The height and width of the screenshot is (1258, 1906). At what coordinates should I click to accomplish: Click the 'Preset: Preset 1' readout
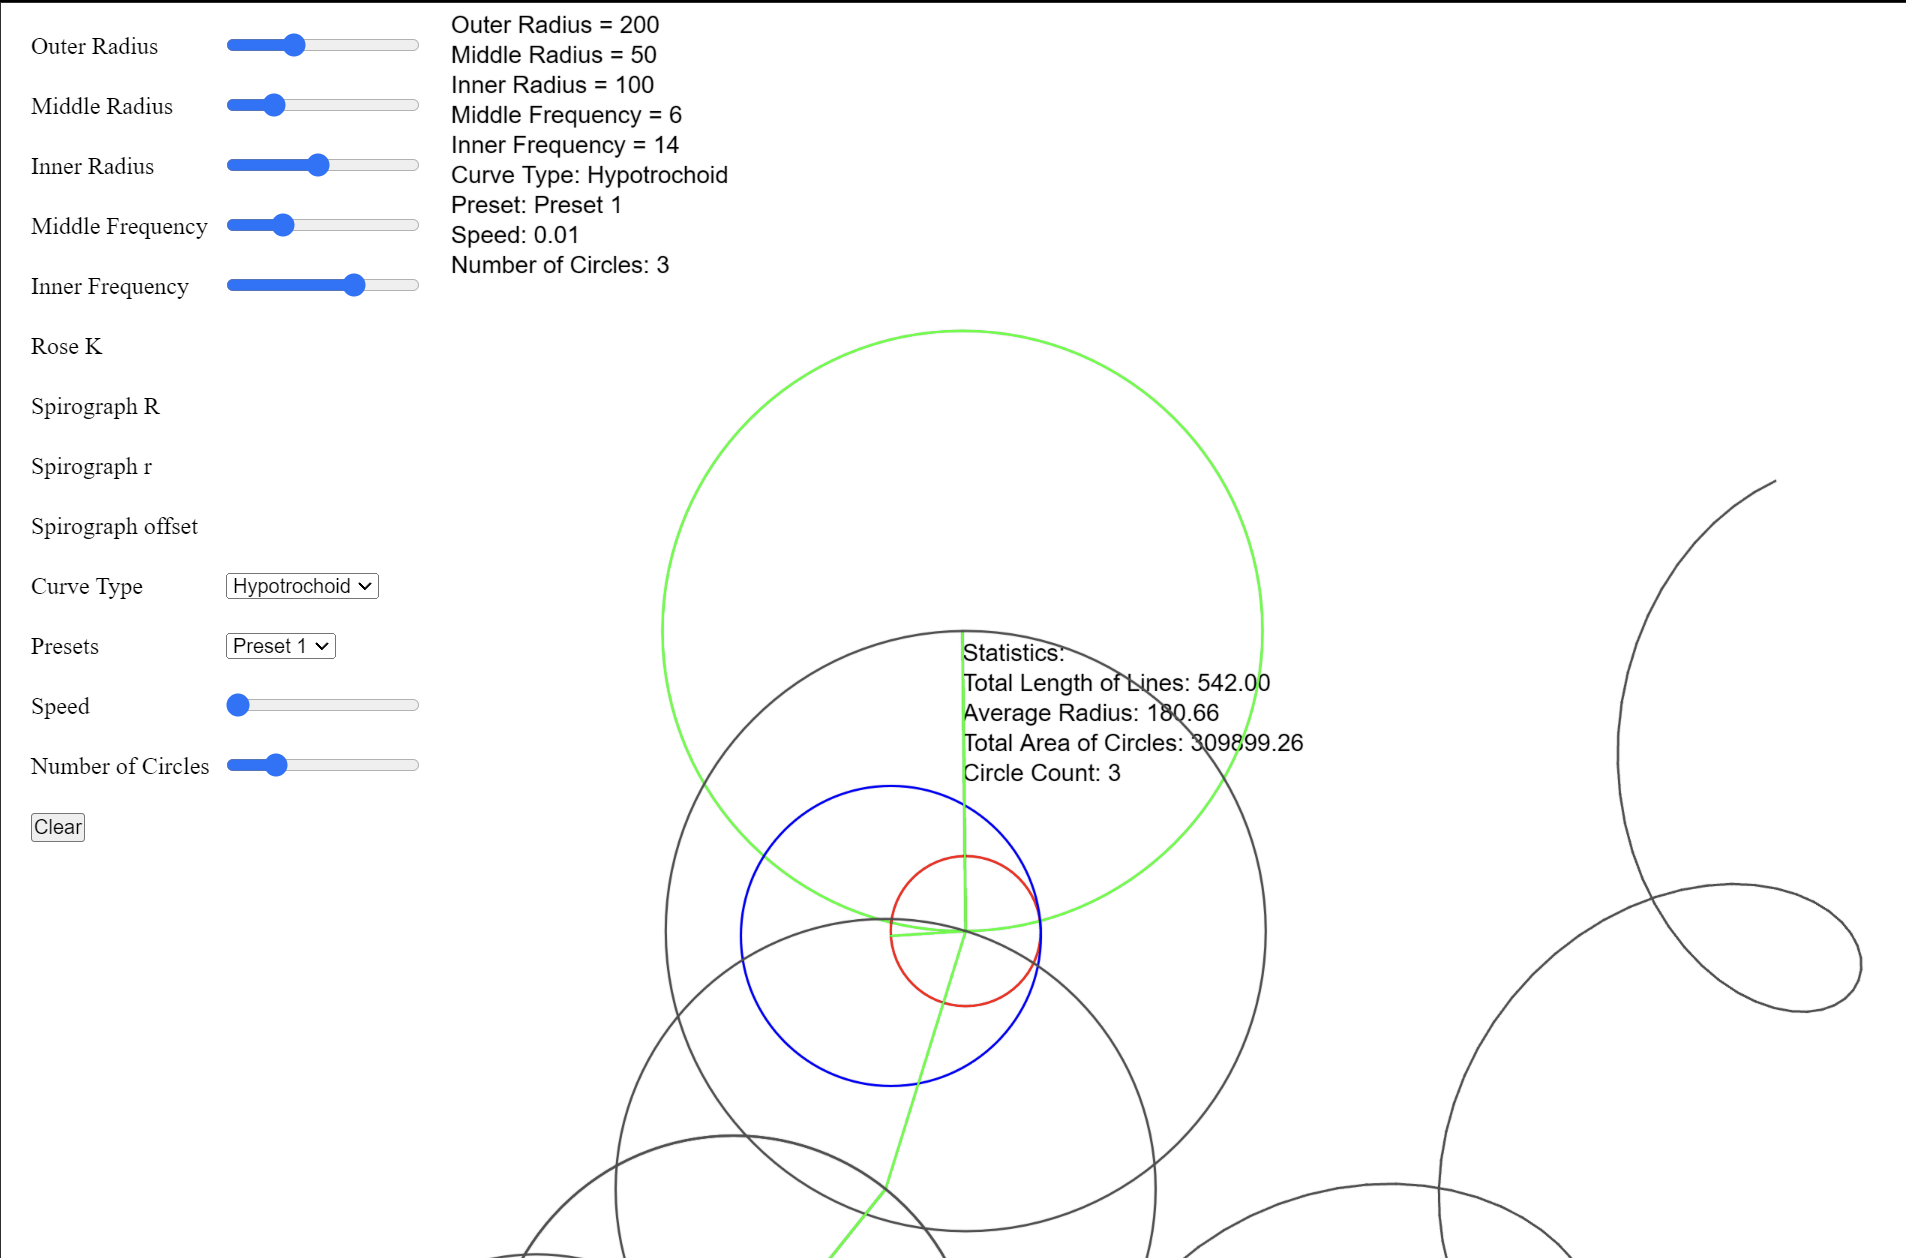click(536, 205)
